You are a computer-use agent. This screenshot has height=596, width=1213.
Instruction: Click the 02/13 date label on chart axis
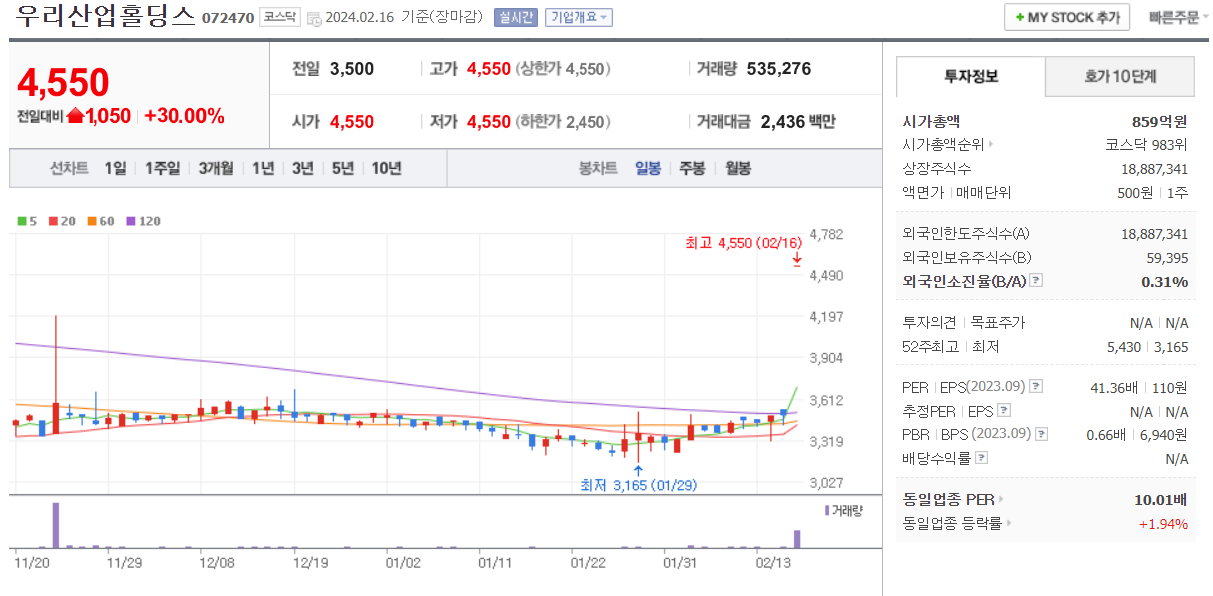pyautogui.click(x=772, y=563)
